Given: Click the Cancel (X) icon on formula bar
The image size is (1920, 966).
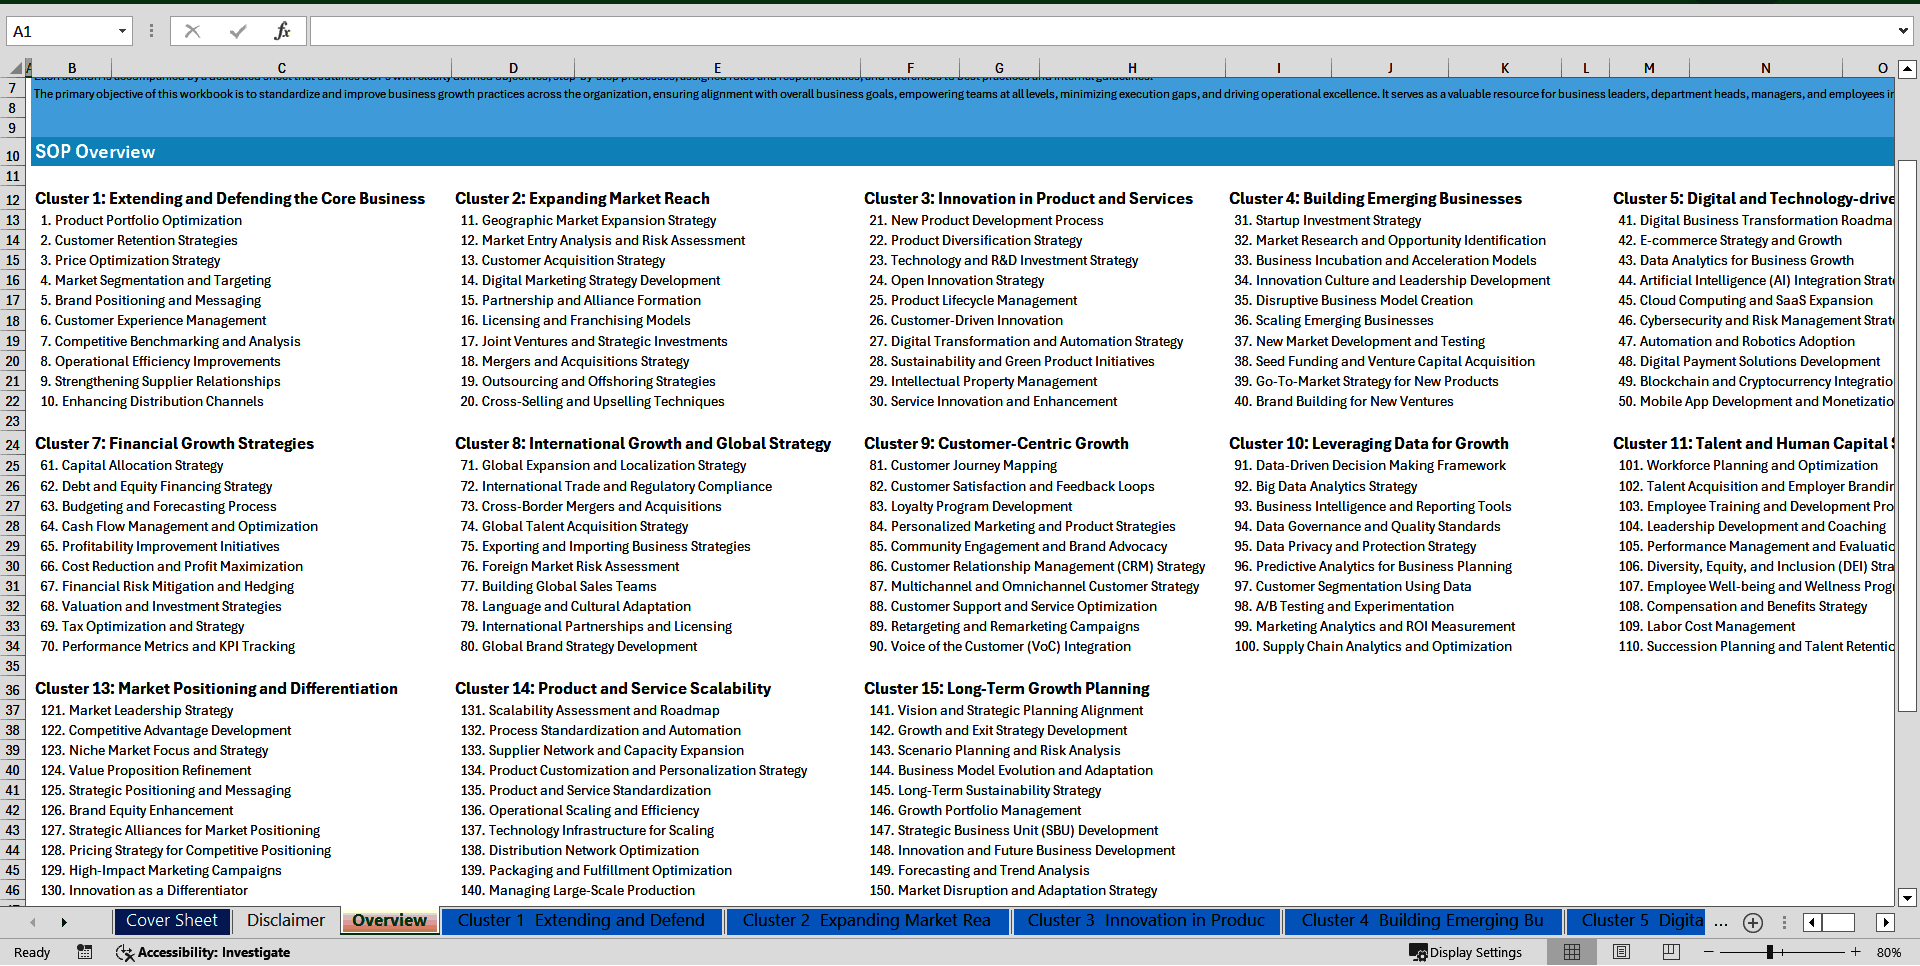Looking at the screenshot, I should [192, 31].
